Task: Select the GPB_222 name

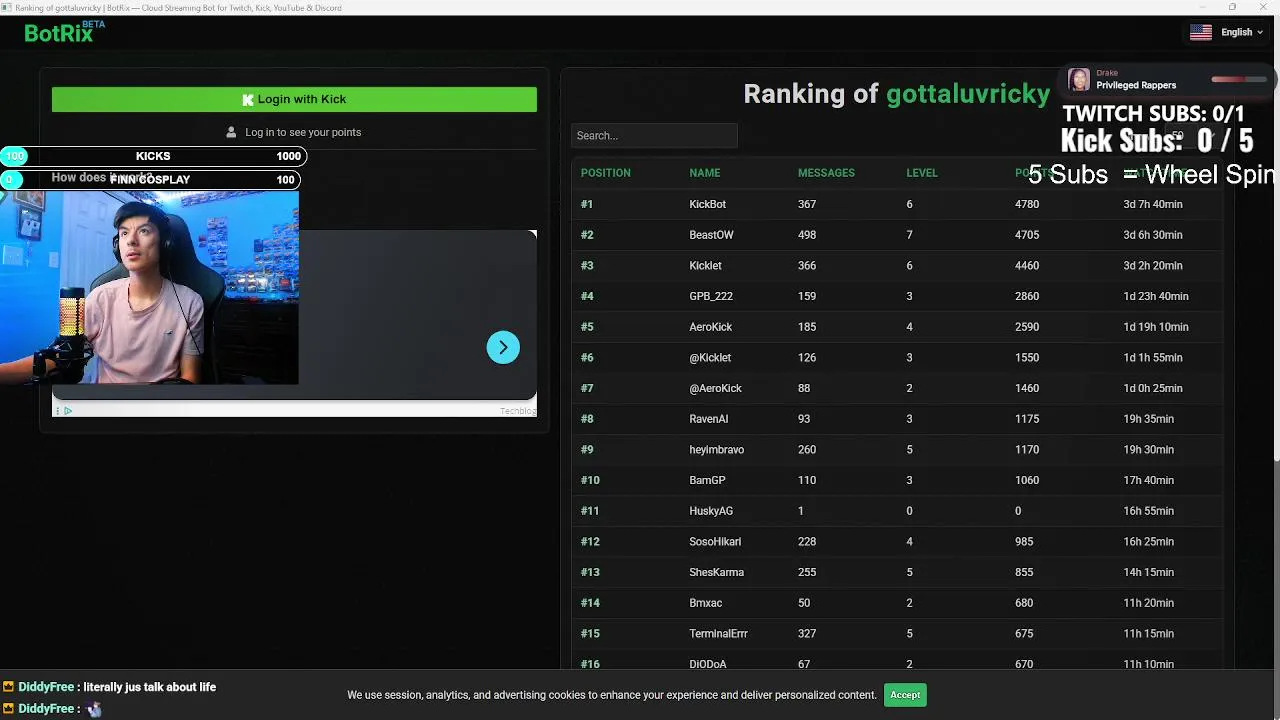Action: coord(711,296)
